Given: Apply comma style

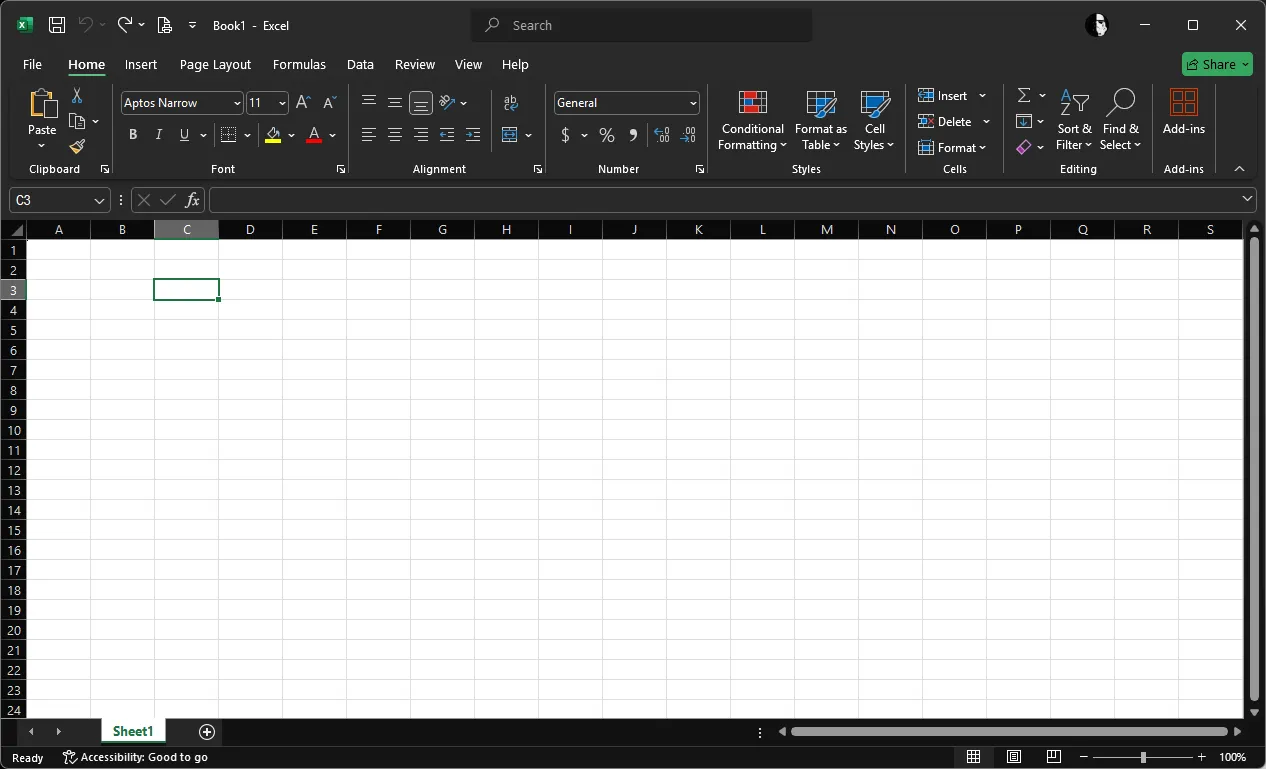Looking at the screenshot, I should pos(633,135).
